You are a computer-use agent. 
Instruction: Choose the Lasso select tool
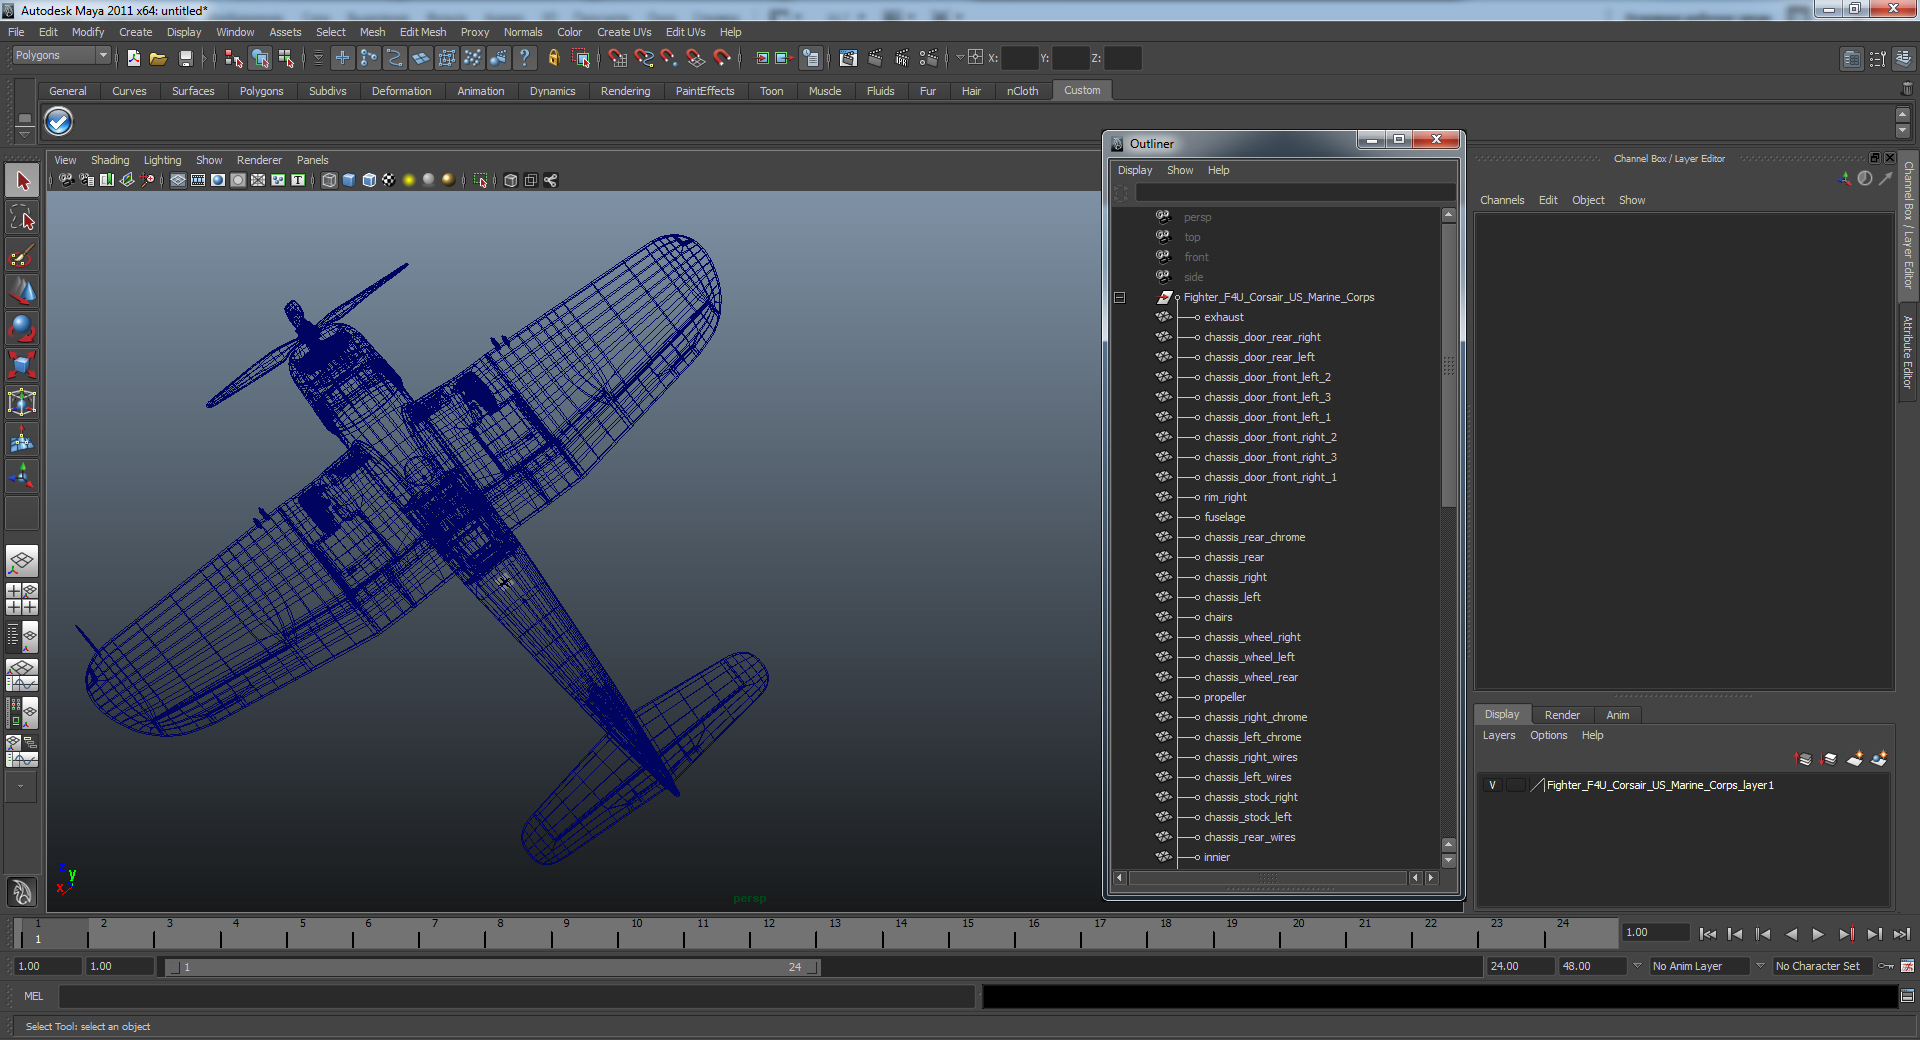tap(22, 218)
